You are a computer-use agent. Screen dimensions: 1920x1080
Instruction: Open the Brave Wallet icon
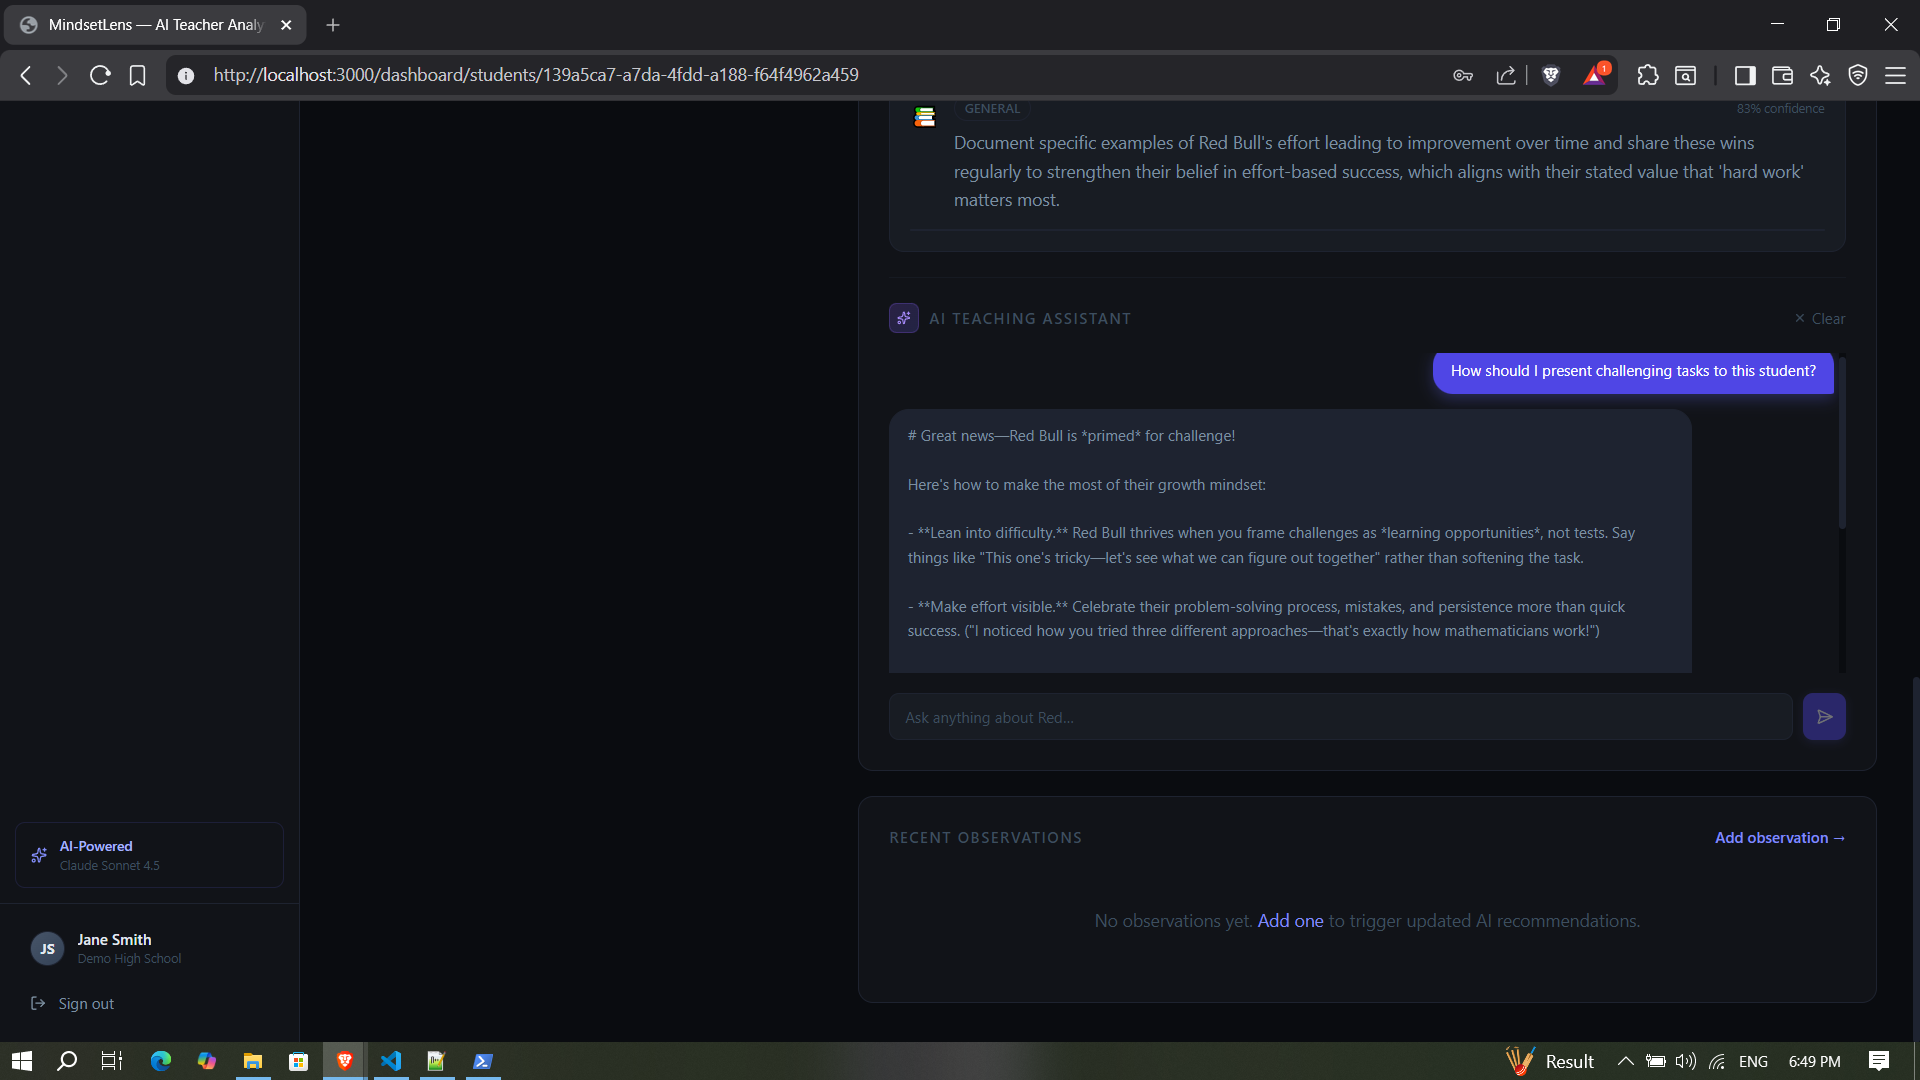click(x=1782, y=75)
